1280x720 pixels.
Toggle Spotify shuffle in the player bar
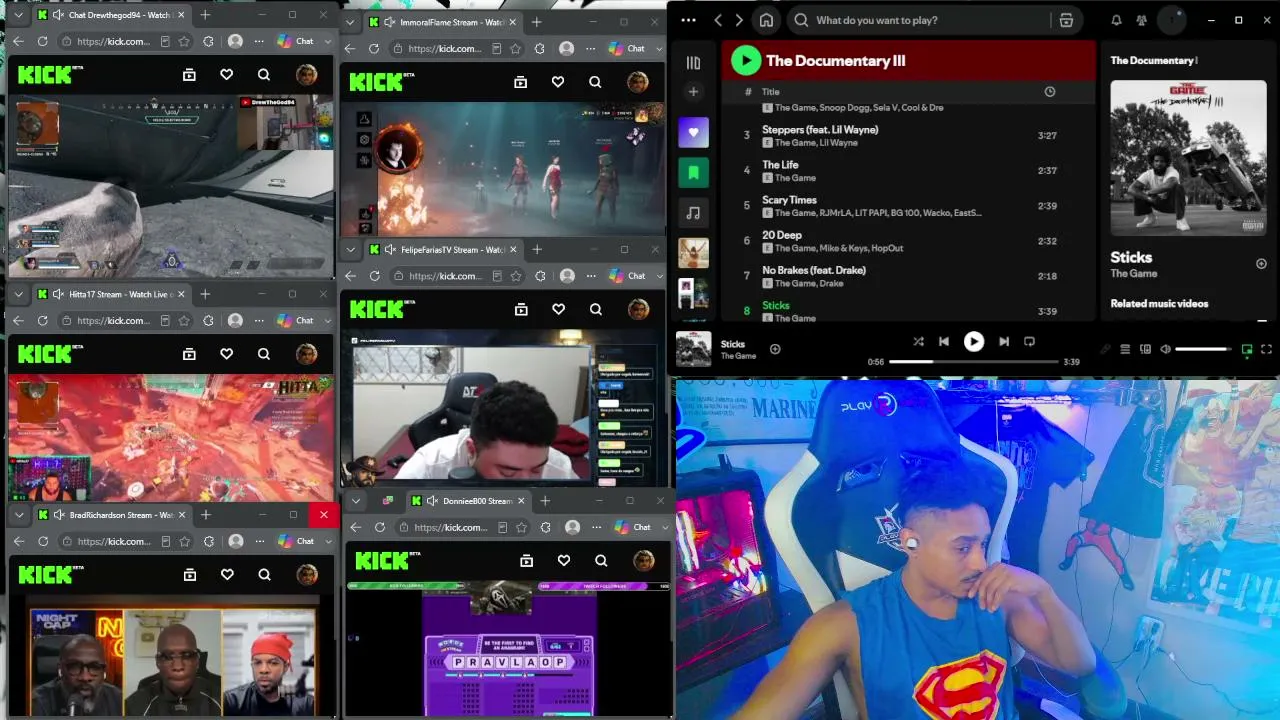point(918,342)
